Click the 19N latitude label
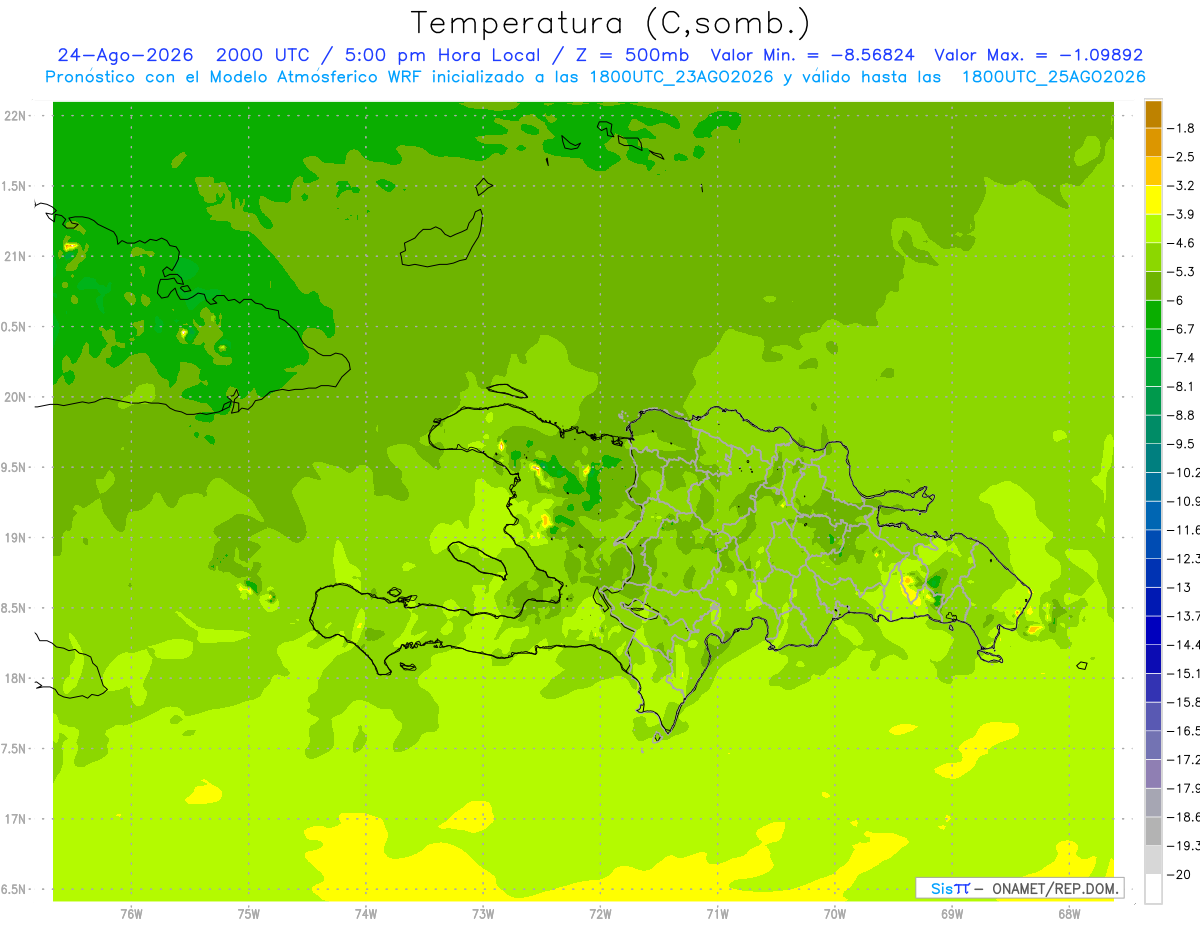 tap(17, 538)
